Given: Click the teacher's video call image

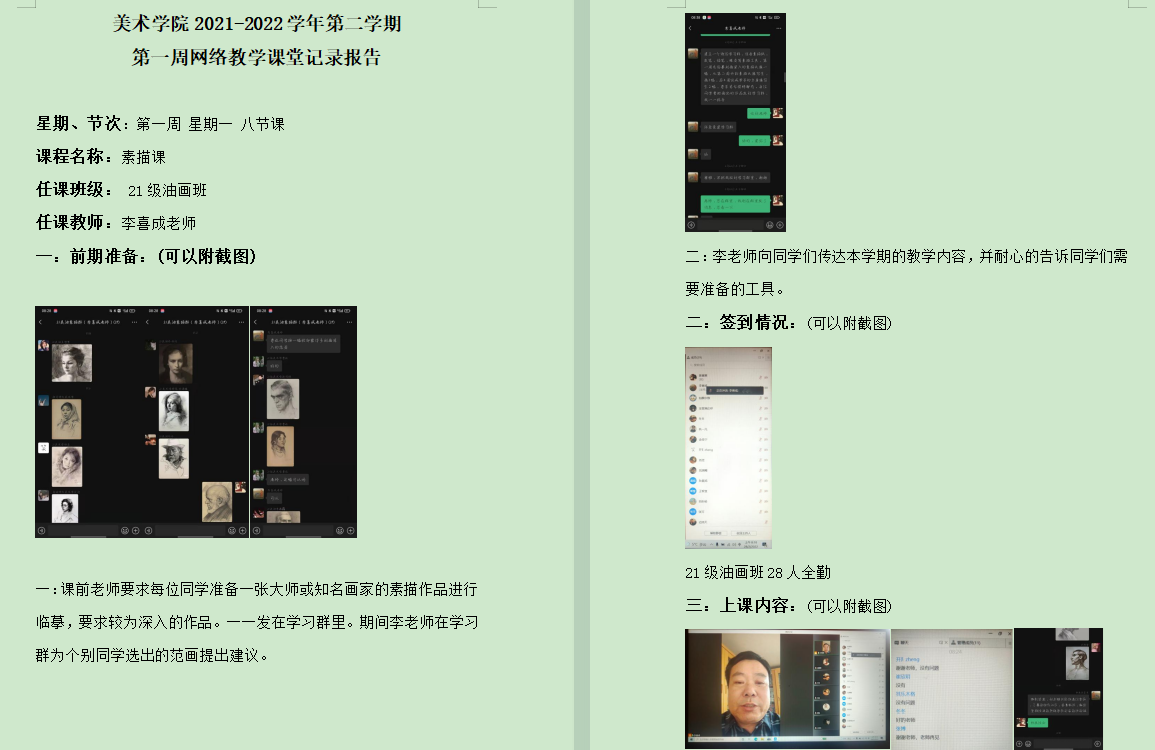Looking at the screenshot, I should coord(786,688).
